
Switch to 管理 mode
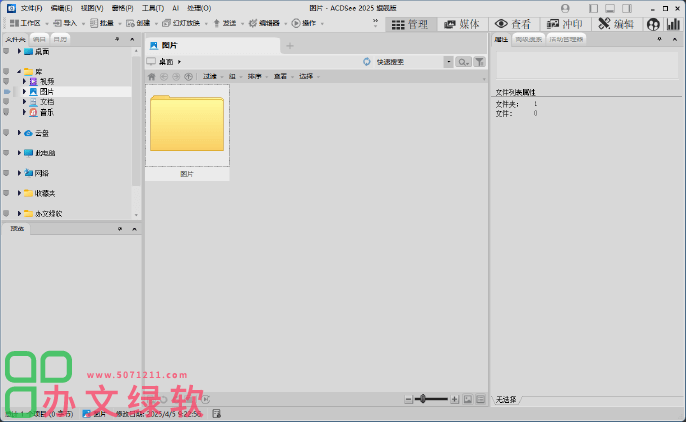pos(410,24)
